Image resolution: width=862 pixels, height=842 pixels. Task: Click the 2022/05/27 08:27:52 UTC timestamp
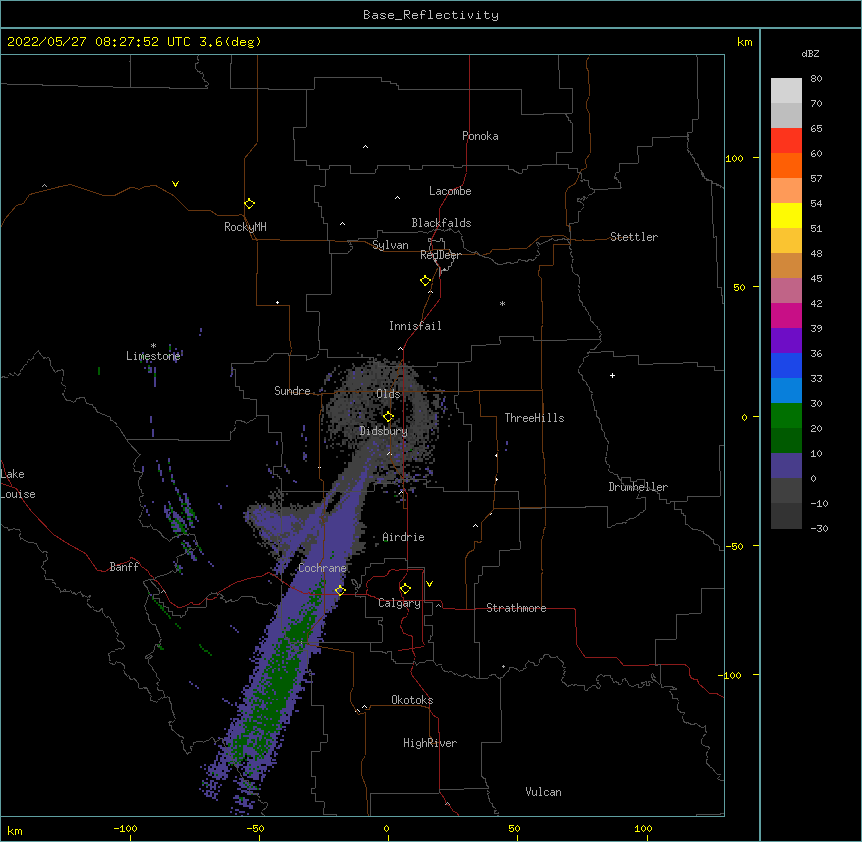click(x=99, y=42)
